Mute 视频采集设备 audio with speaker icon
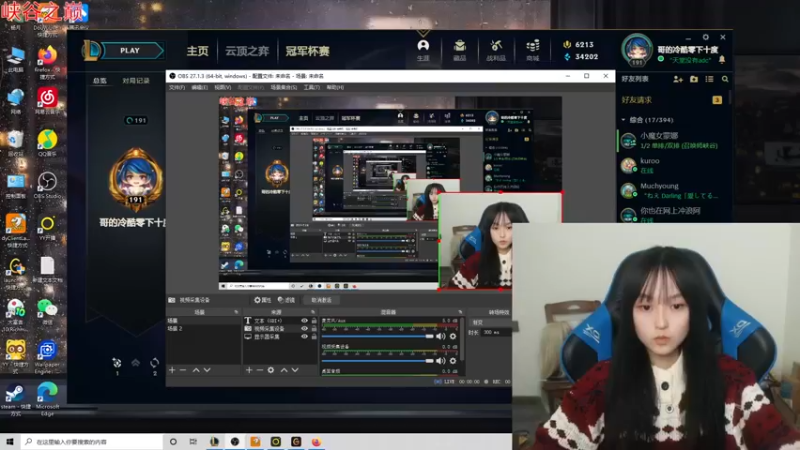Screen dimensions: 800x450 (x=441, y=361)
